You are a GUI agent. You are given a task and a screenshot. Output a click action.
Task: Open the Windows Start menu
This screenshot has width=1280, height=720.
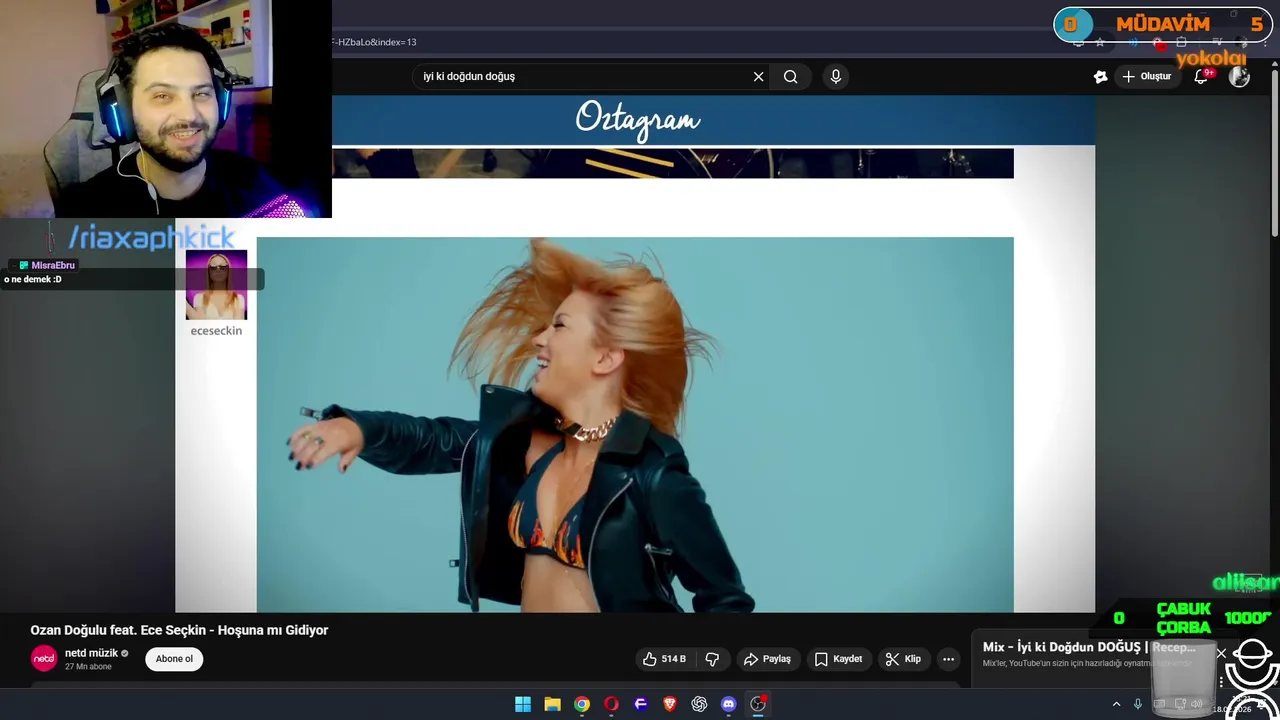tap(523, 704)
